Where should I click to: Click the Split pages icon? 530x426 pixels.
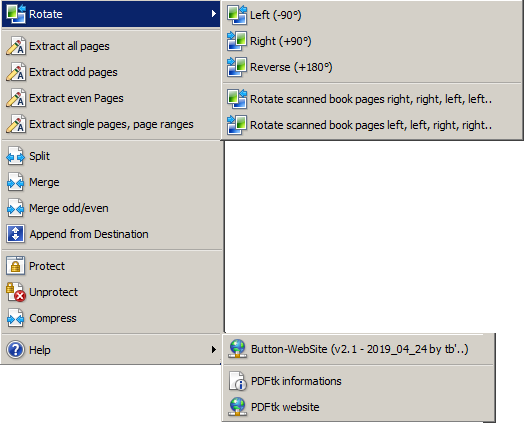(16, 156)
